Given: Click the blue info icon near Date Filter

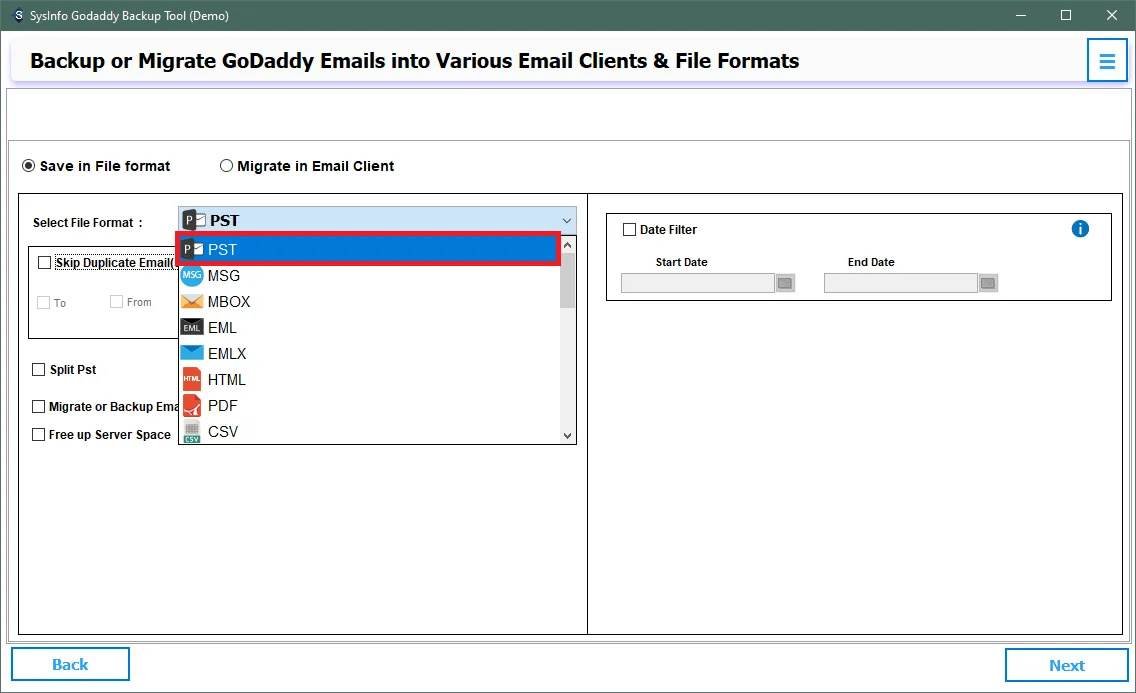Looking at the screenshot, I should 1079,229.
